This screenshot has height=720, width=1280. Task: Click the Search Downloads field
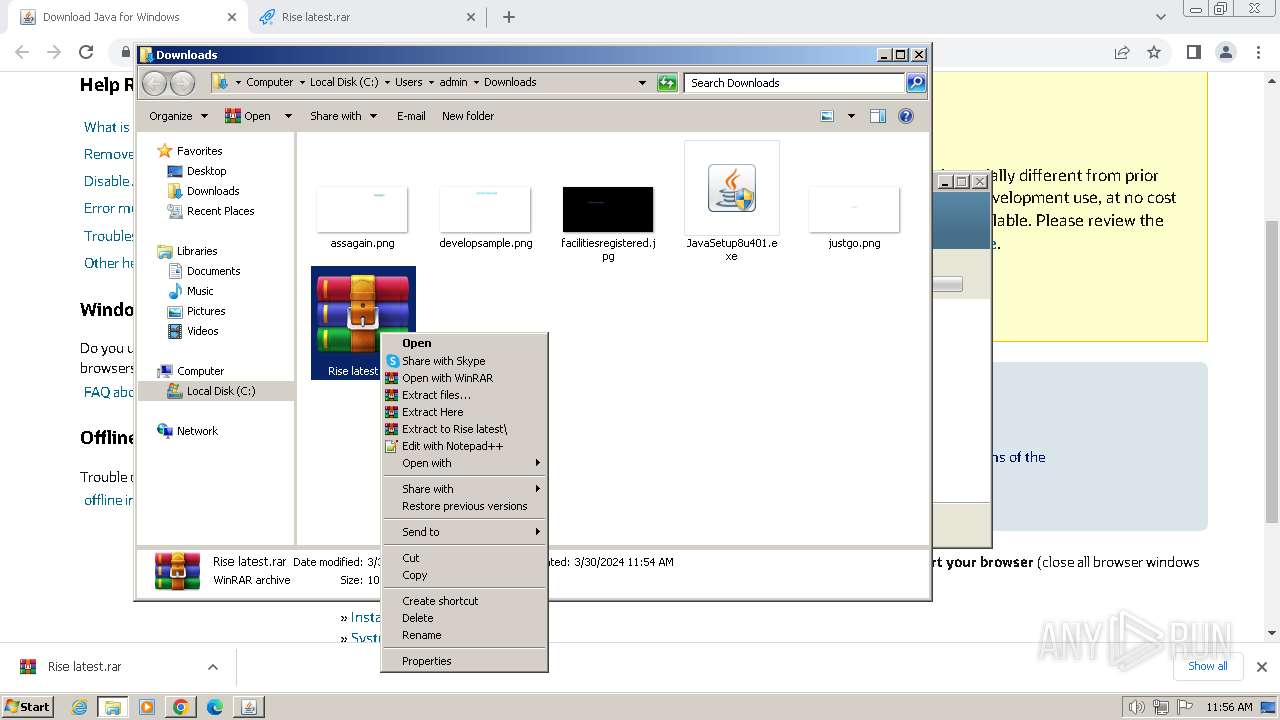point(795,83)
